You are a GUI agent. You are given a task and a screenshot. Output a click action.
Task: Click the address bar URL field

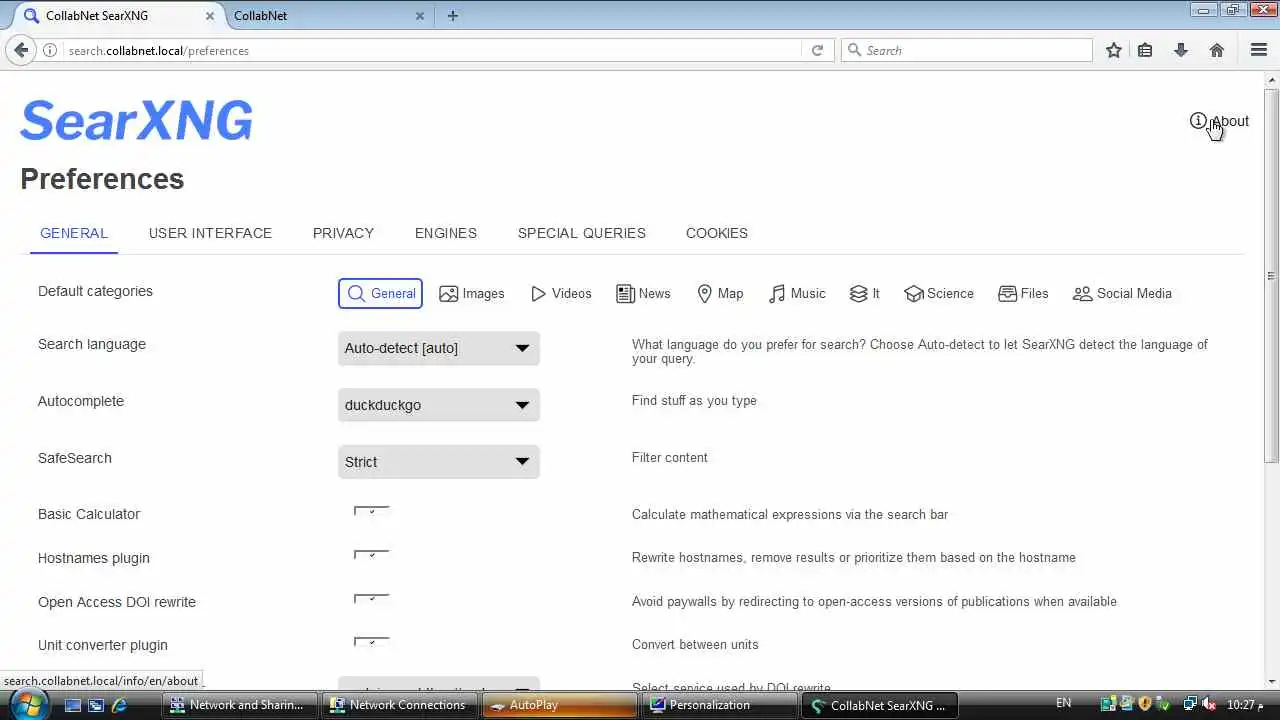pyautogui.click(x=430, y=50)
